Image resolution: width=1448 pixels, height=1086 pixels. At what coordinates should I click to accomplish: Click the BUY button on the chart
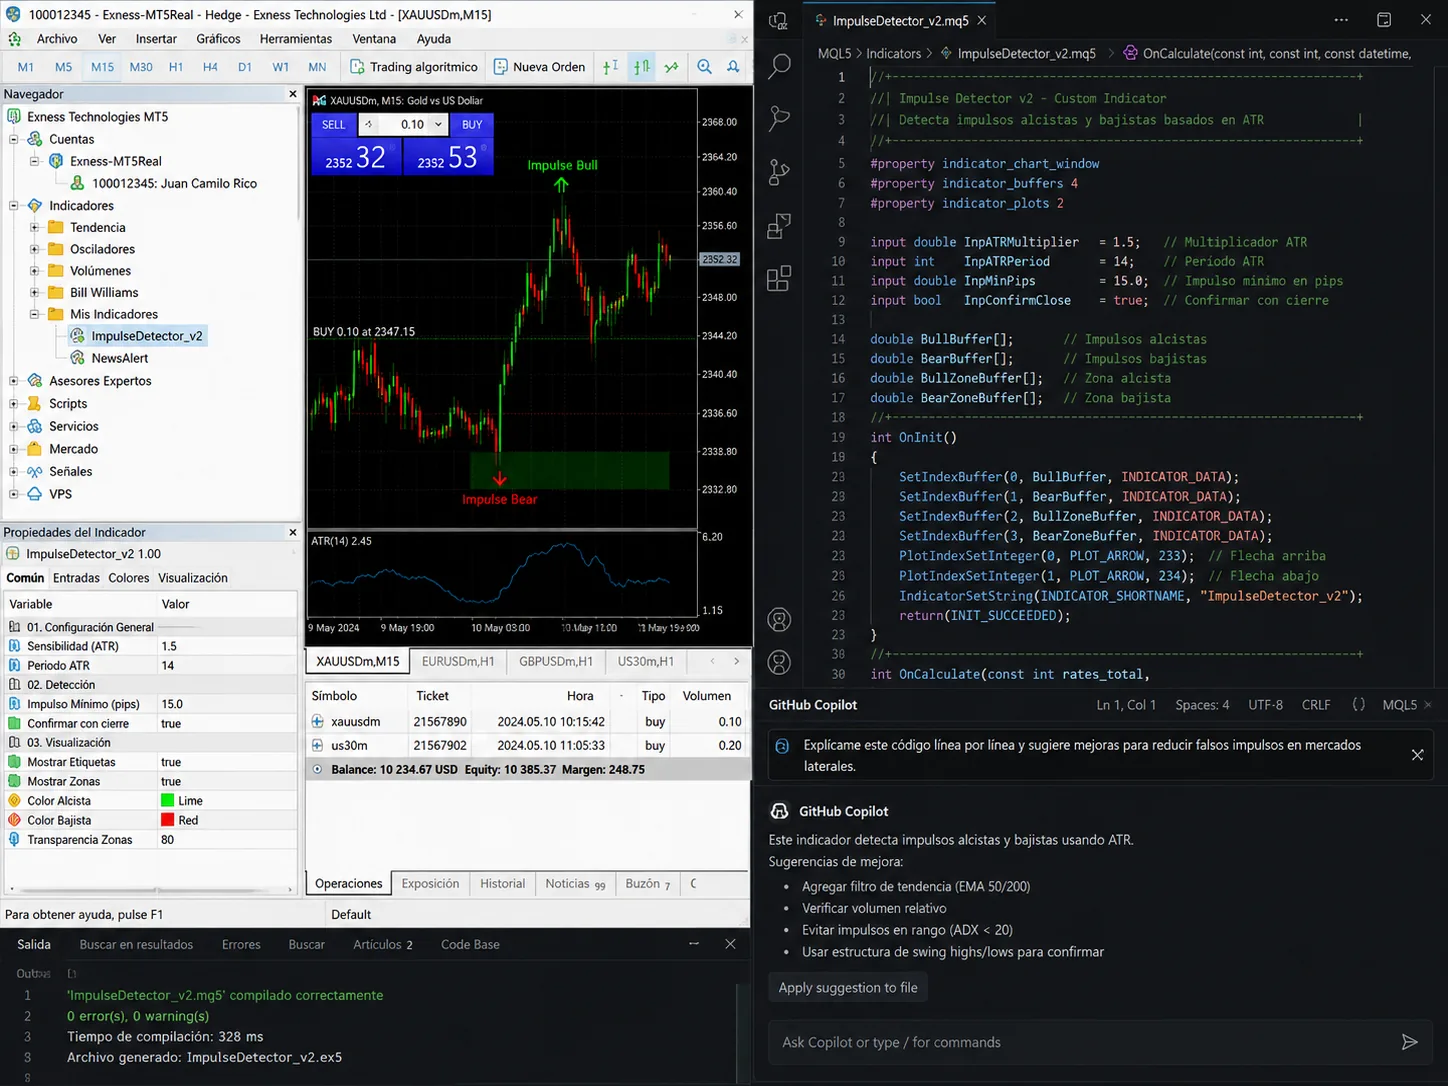pyautogui.click(x=472, y=125)
